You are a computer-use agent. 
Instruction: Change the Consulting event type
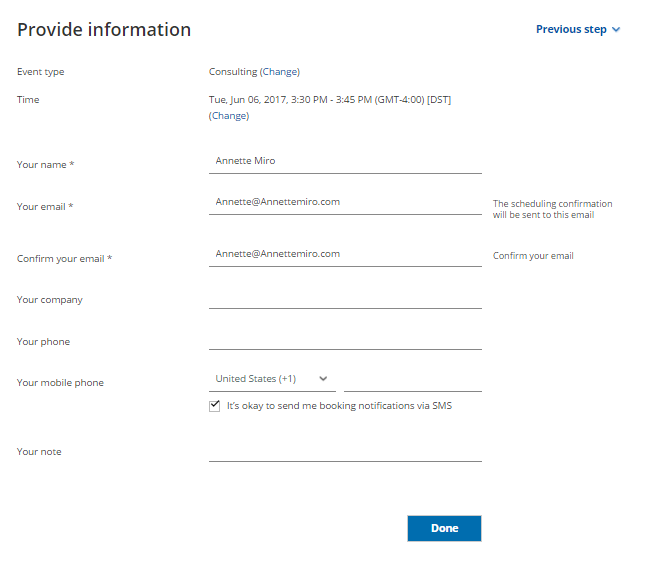point(280,72)
